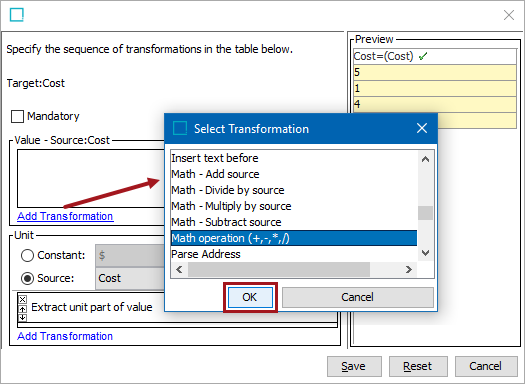Close the Select Transformation dialog
The image size is (525, 384).
click(422, 128)
